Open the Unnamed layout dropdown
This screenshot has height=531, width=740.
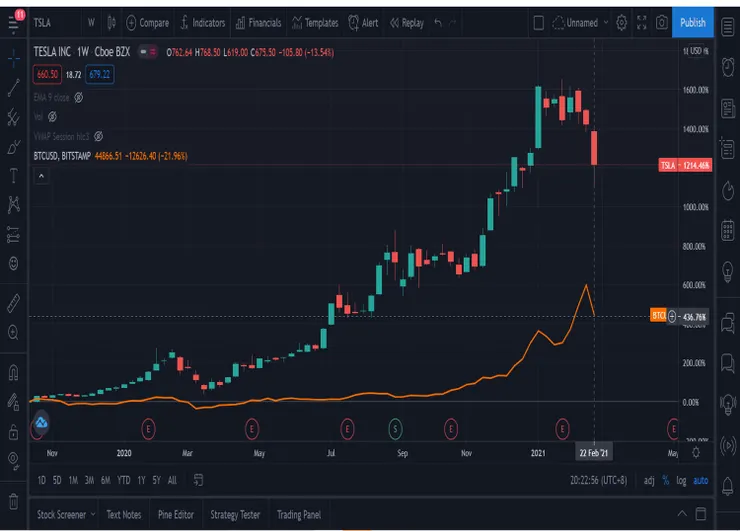pyautogui.click(x=580, y=23)
